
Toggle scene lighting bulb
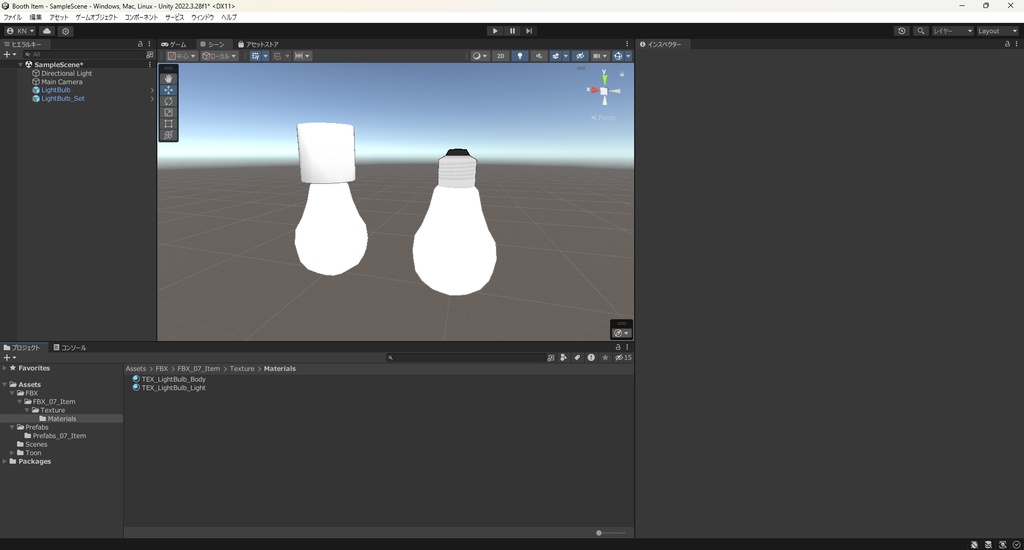tap(520, 56)
